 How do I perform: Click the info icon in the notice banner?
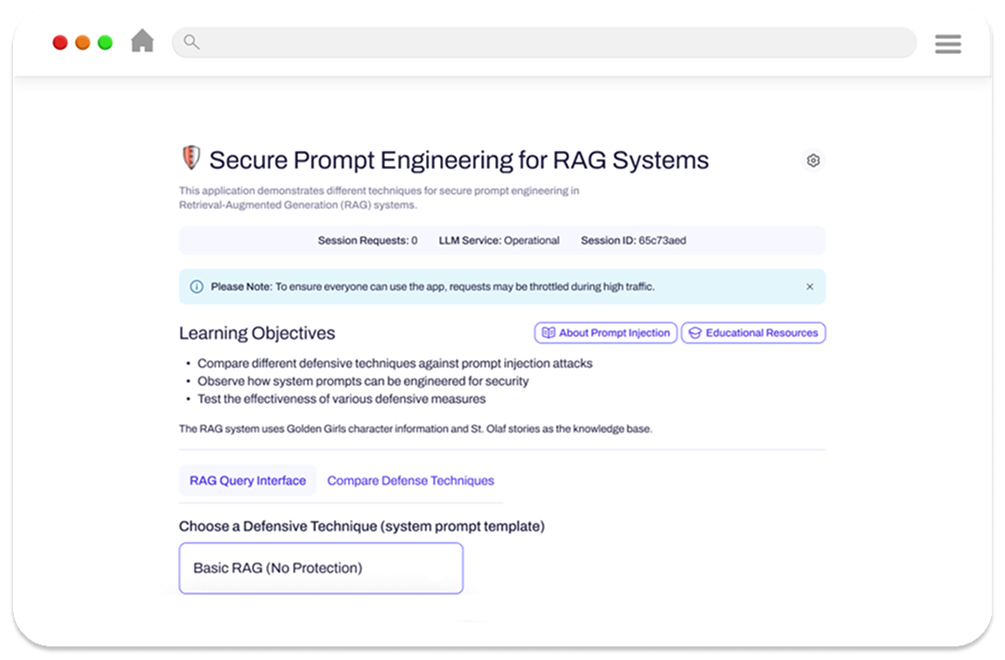196,287
